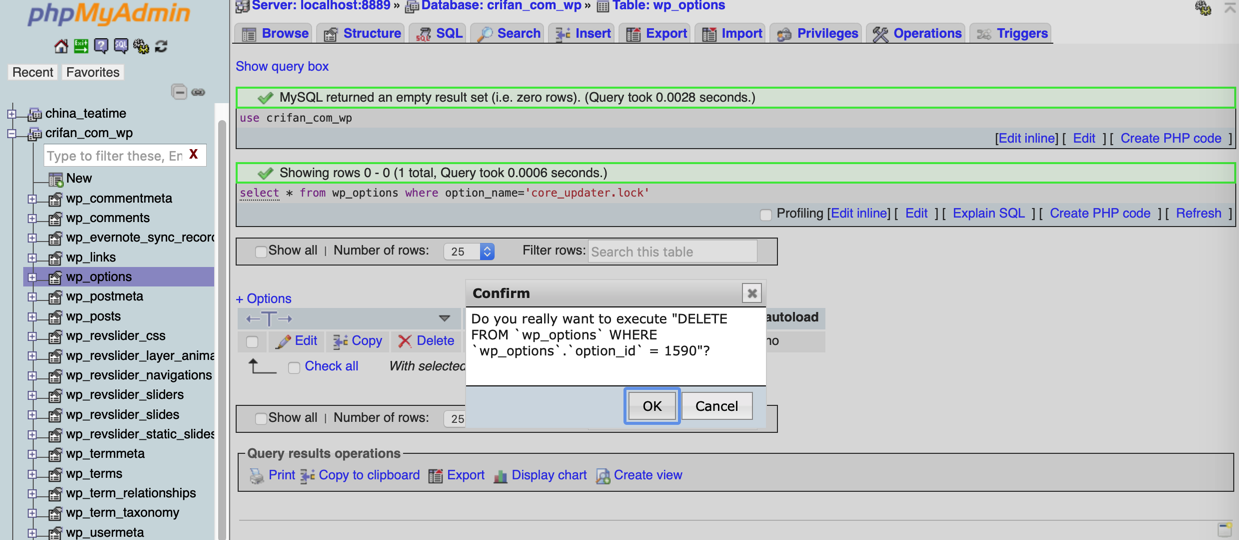Viewport: 1239px width, 540px height.
Task: Tick the result row selection checkbox
Action: click(x=252, y=342)
